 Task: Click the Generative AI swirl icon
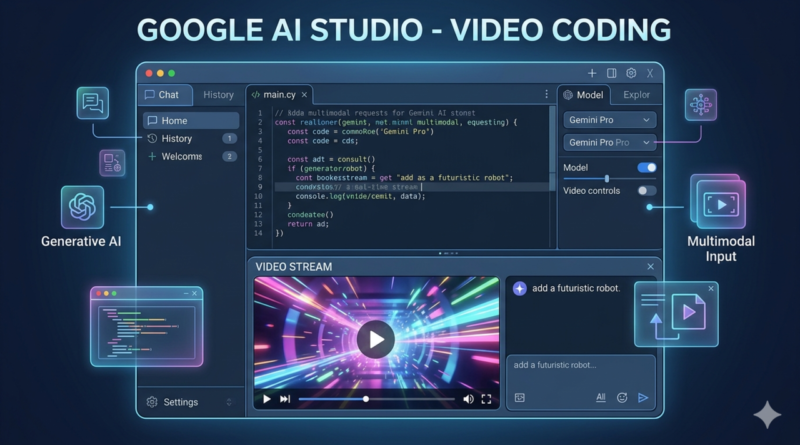point(82,207)
